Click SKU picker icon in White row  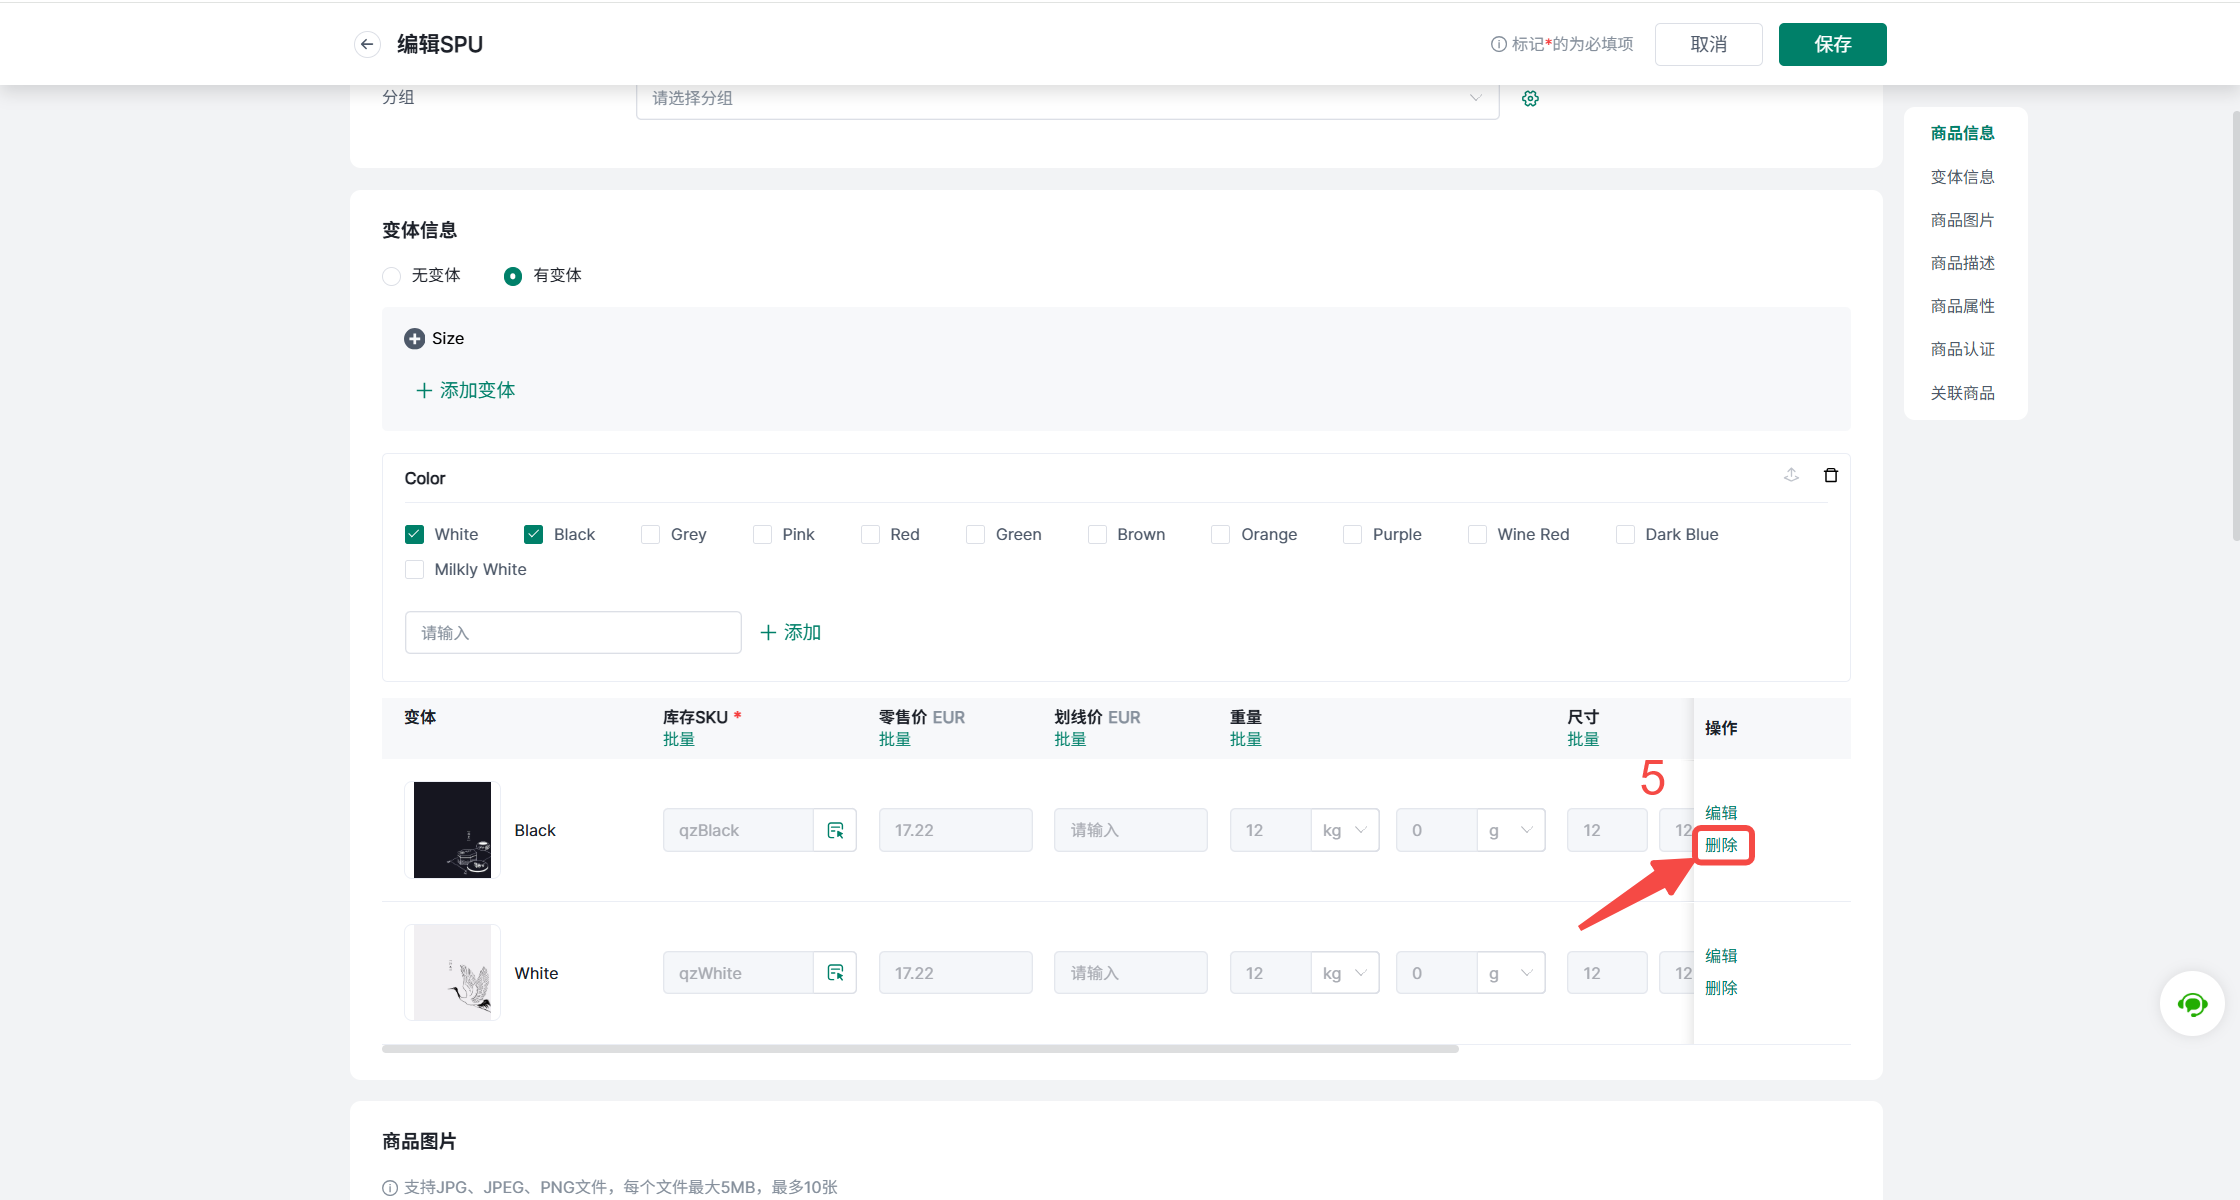coord(835,973)
